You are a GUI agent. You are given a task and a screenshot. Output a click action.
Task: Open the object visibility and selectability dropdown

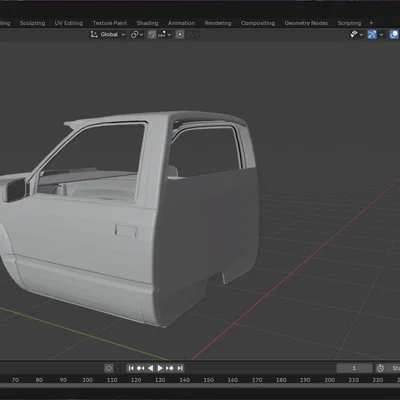(356, 34)
